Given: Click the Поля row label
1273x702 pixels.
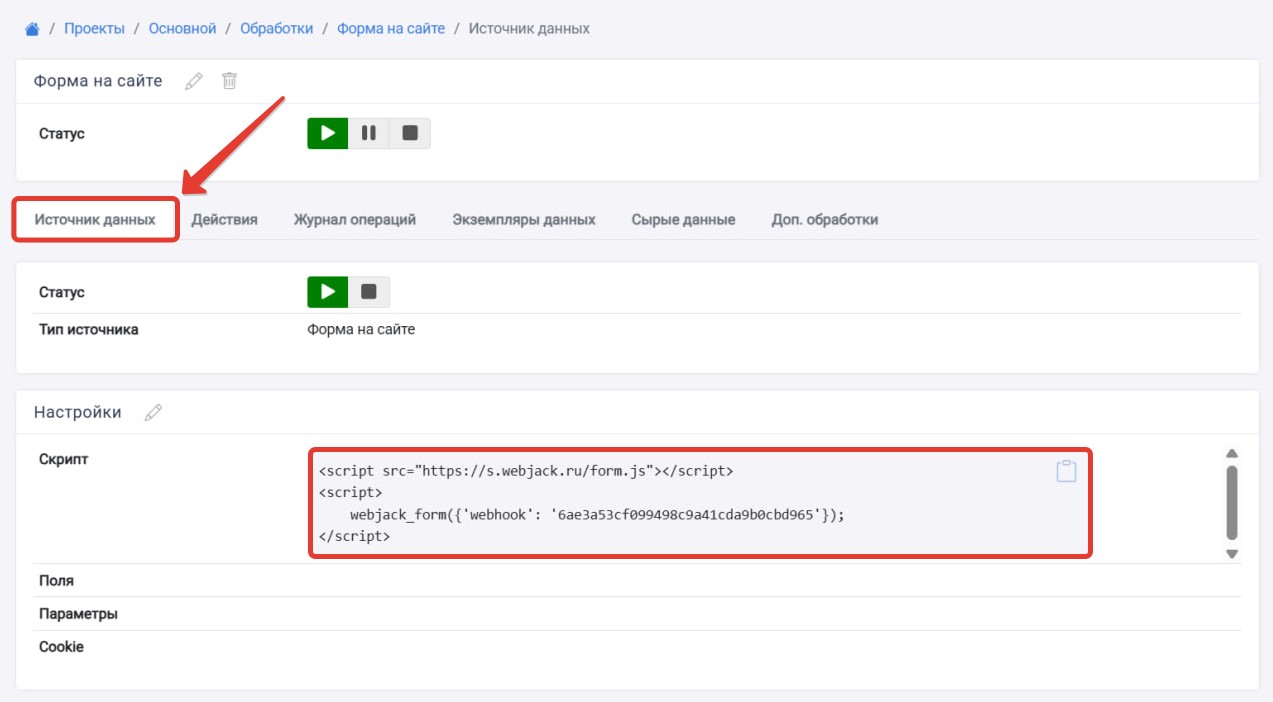Looking at the screenshot, I should tap(56, 580).
